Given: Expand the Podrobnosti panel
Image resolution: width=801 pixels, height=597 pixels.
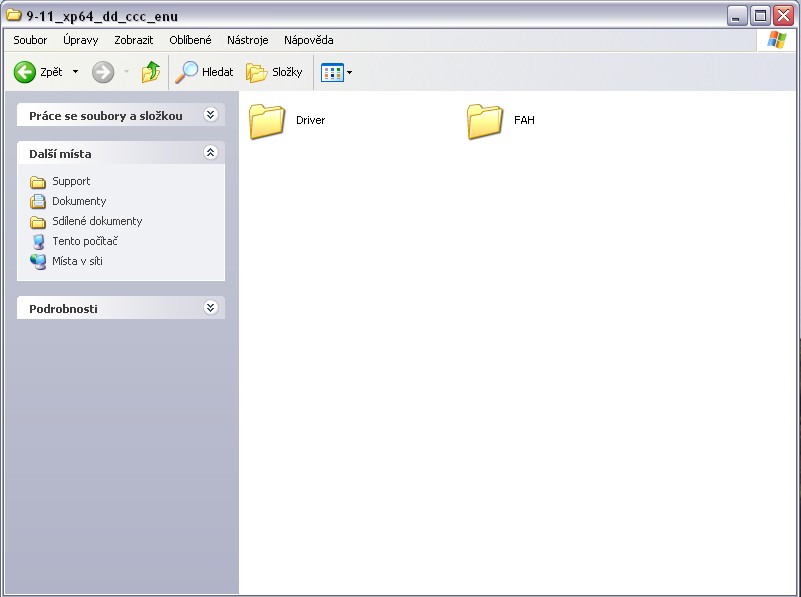Looking at the screenshot, I should pos(210,308).
